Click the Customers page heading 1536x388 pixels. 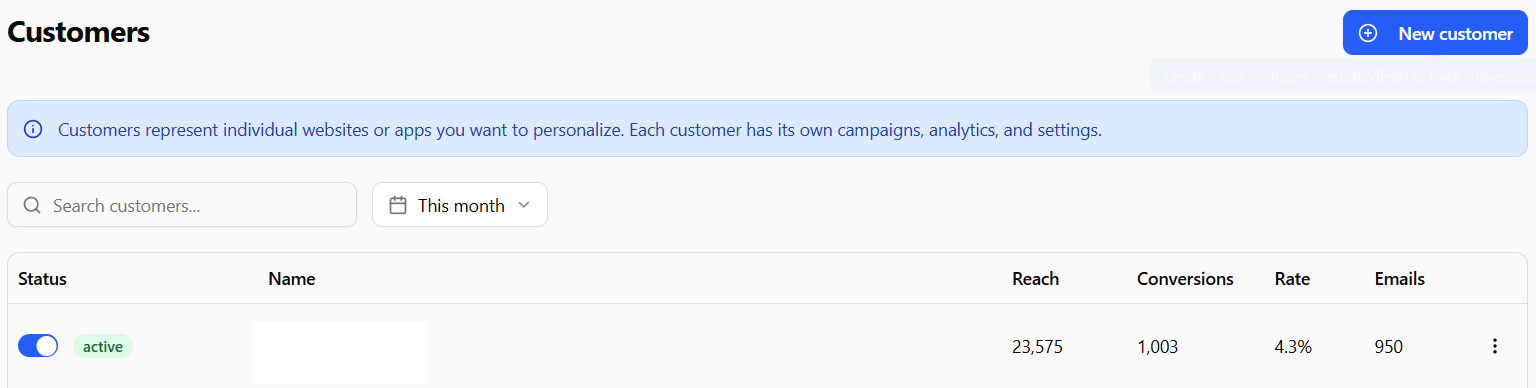(x=79, y=32)
